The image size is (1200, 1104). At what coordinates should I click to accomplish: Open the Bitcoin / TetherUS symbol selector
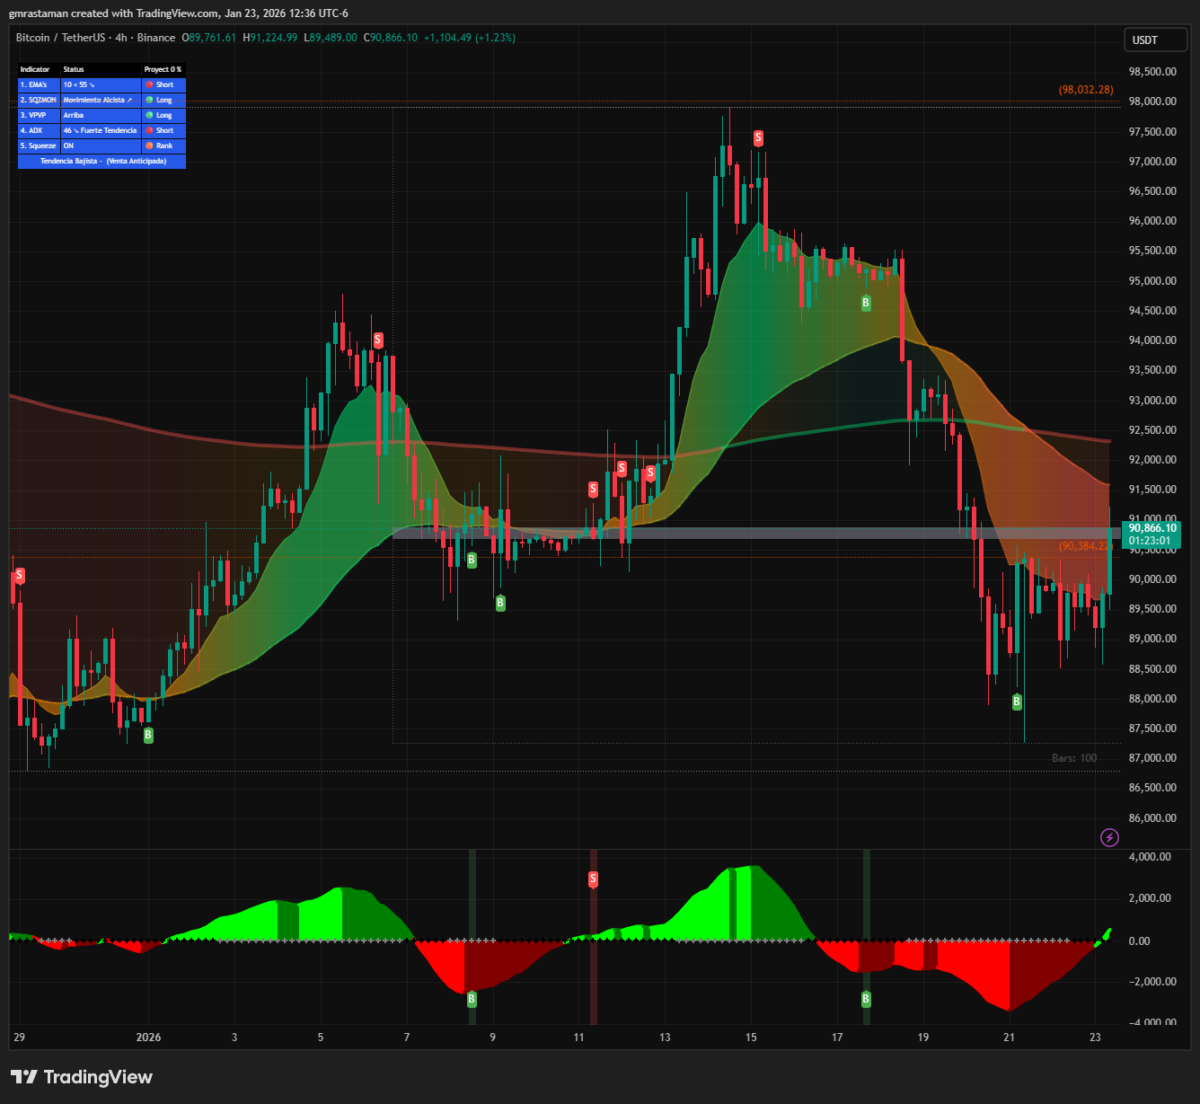click(x=60, y=38)
